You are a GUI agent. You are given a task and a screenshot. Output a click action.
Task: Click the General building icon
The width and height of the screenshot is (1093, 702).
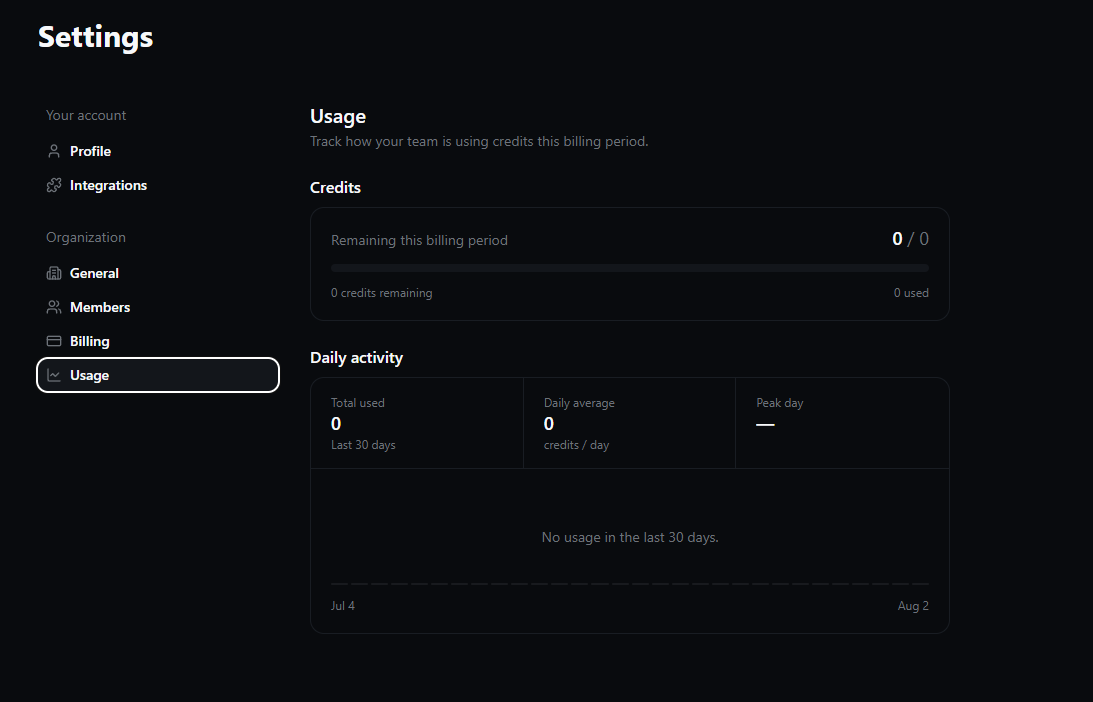[54, 273]
